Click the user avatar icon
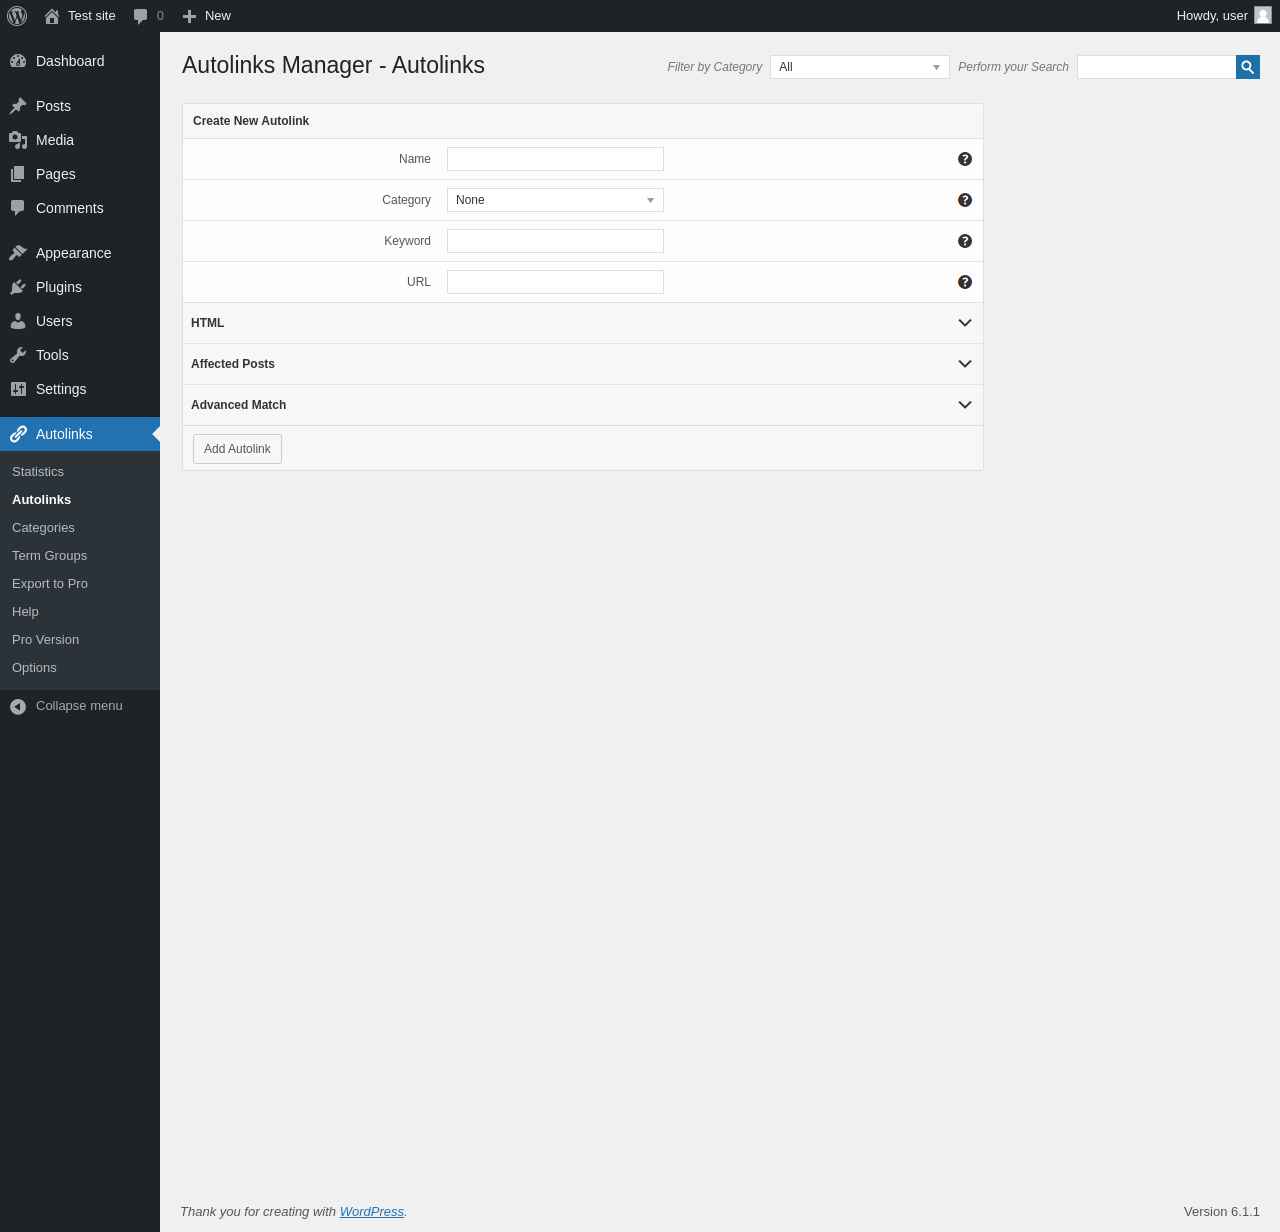1280x1232 pixels. (1263, 15)
